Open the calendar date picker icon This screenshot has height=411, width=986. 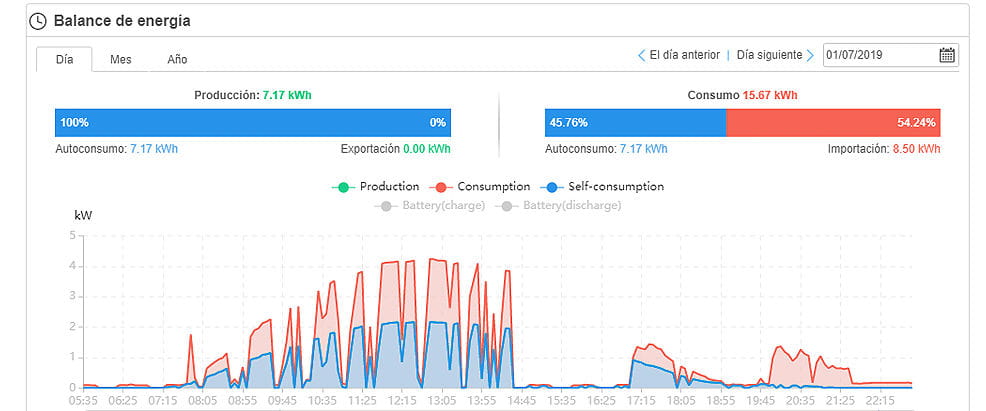pyautogui.click(x=946, y=55)
